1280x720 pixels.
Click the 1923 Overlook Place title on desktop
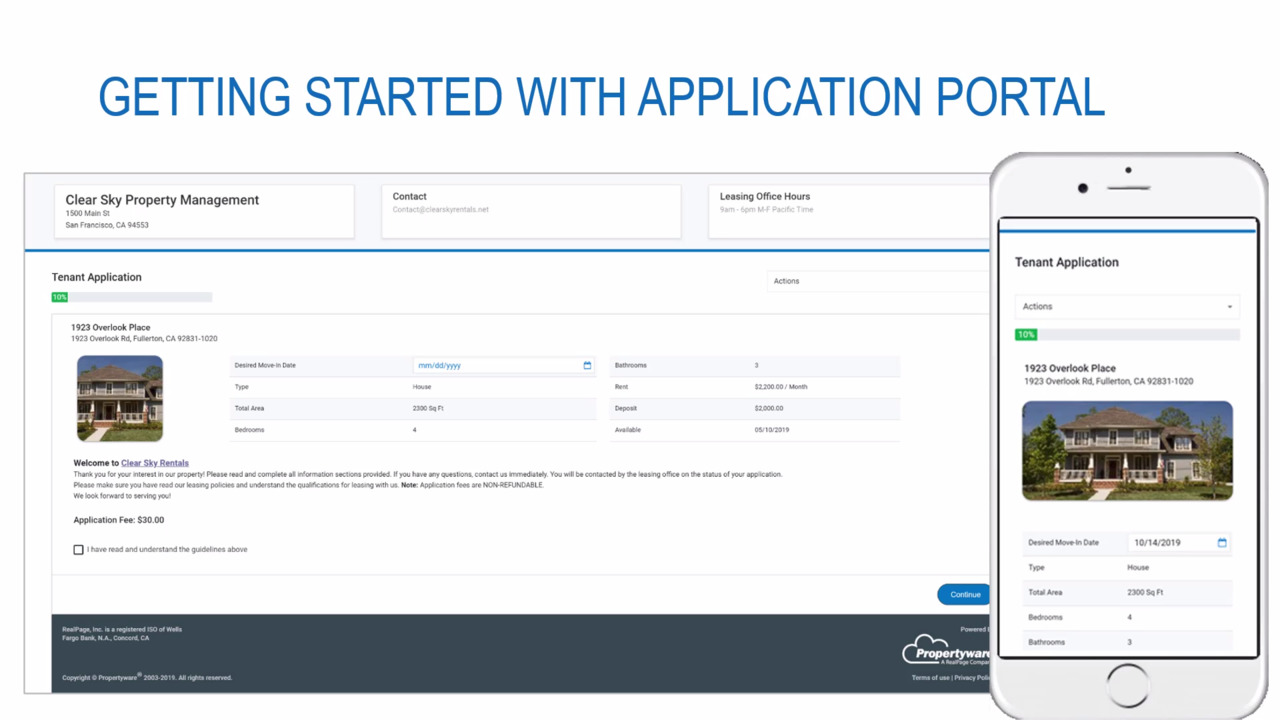coord(110,327)
